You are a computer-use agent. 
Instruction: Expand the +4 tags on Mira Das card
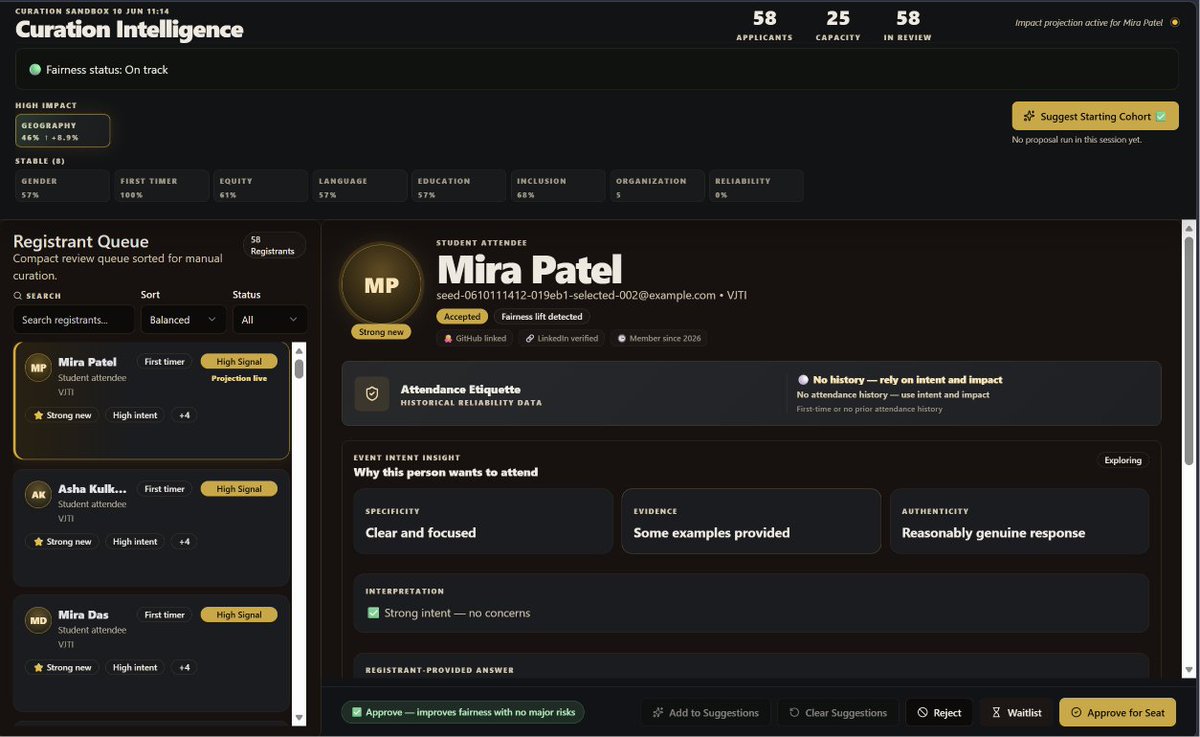(184, 668)
